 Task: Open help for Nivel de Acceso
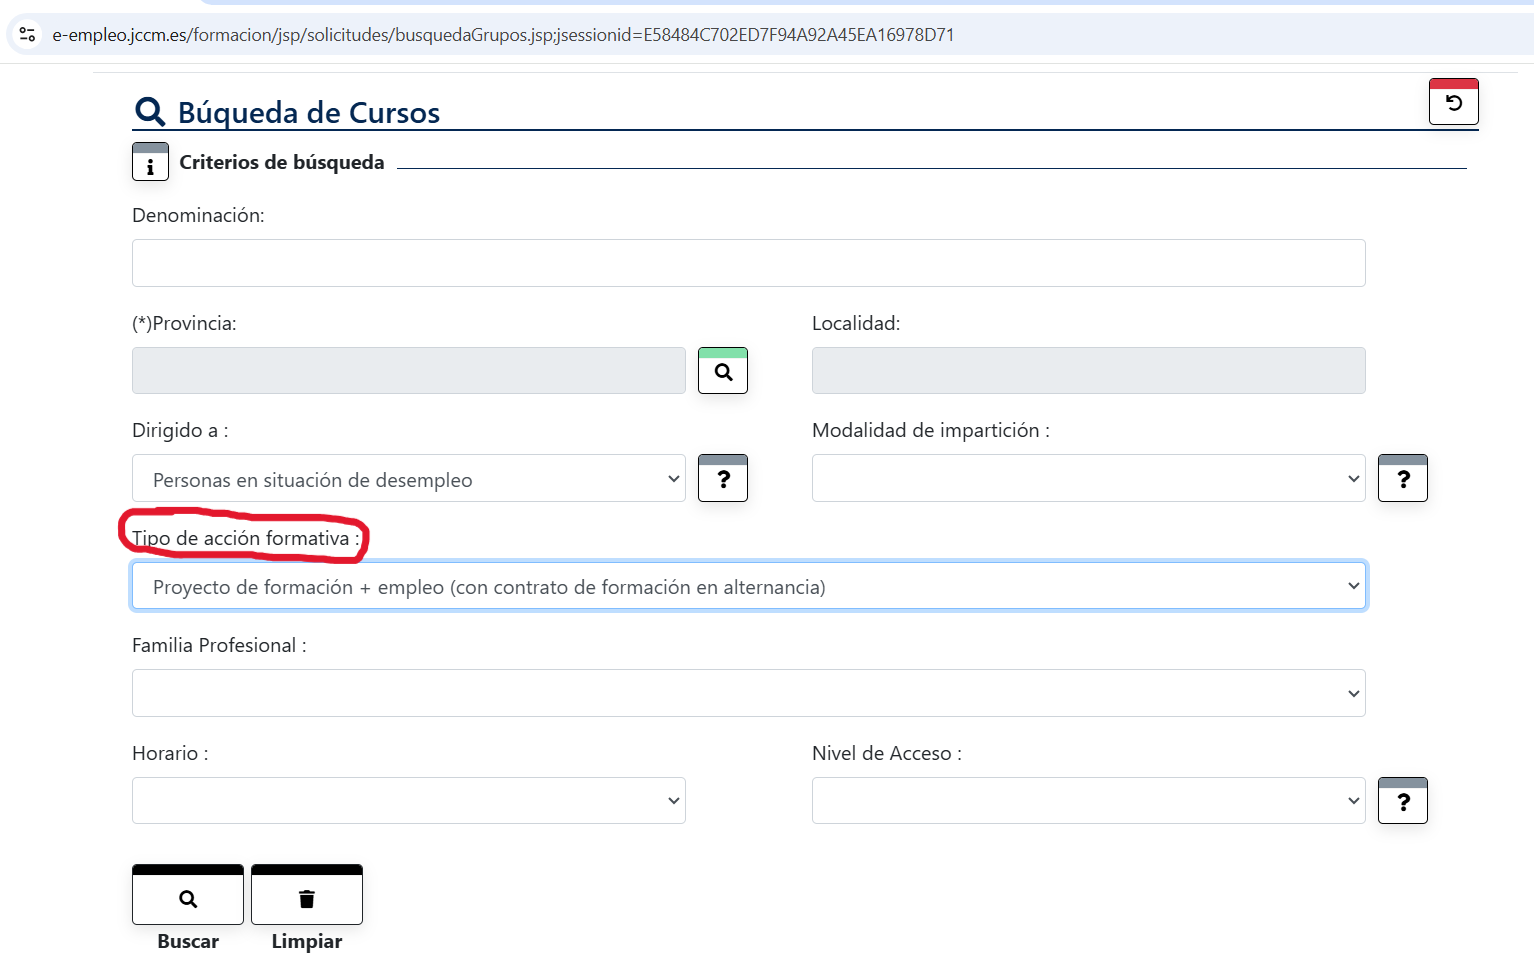point(1403,801)
